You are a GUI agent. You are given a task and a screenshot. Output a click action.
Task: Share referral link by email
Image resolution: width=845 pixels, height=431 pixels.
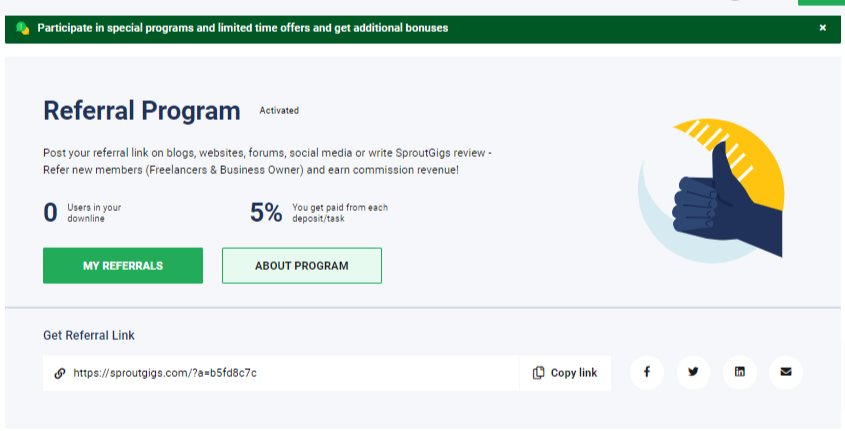coord(786,372)
